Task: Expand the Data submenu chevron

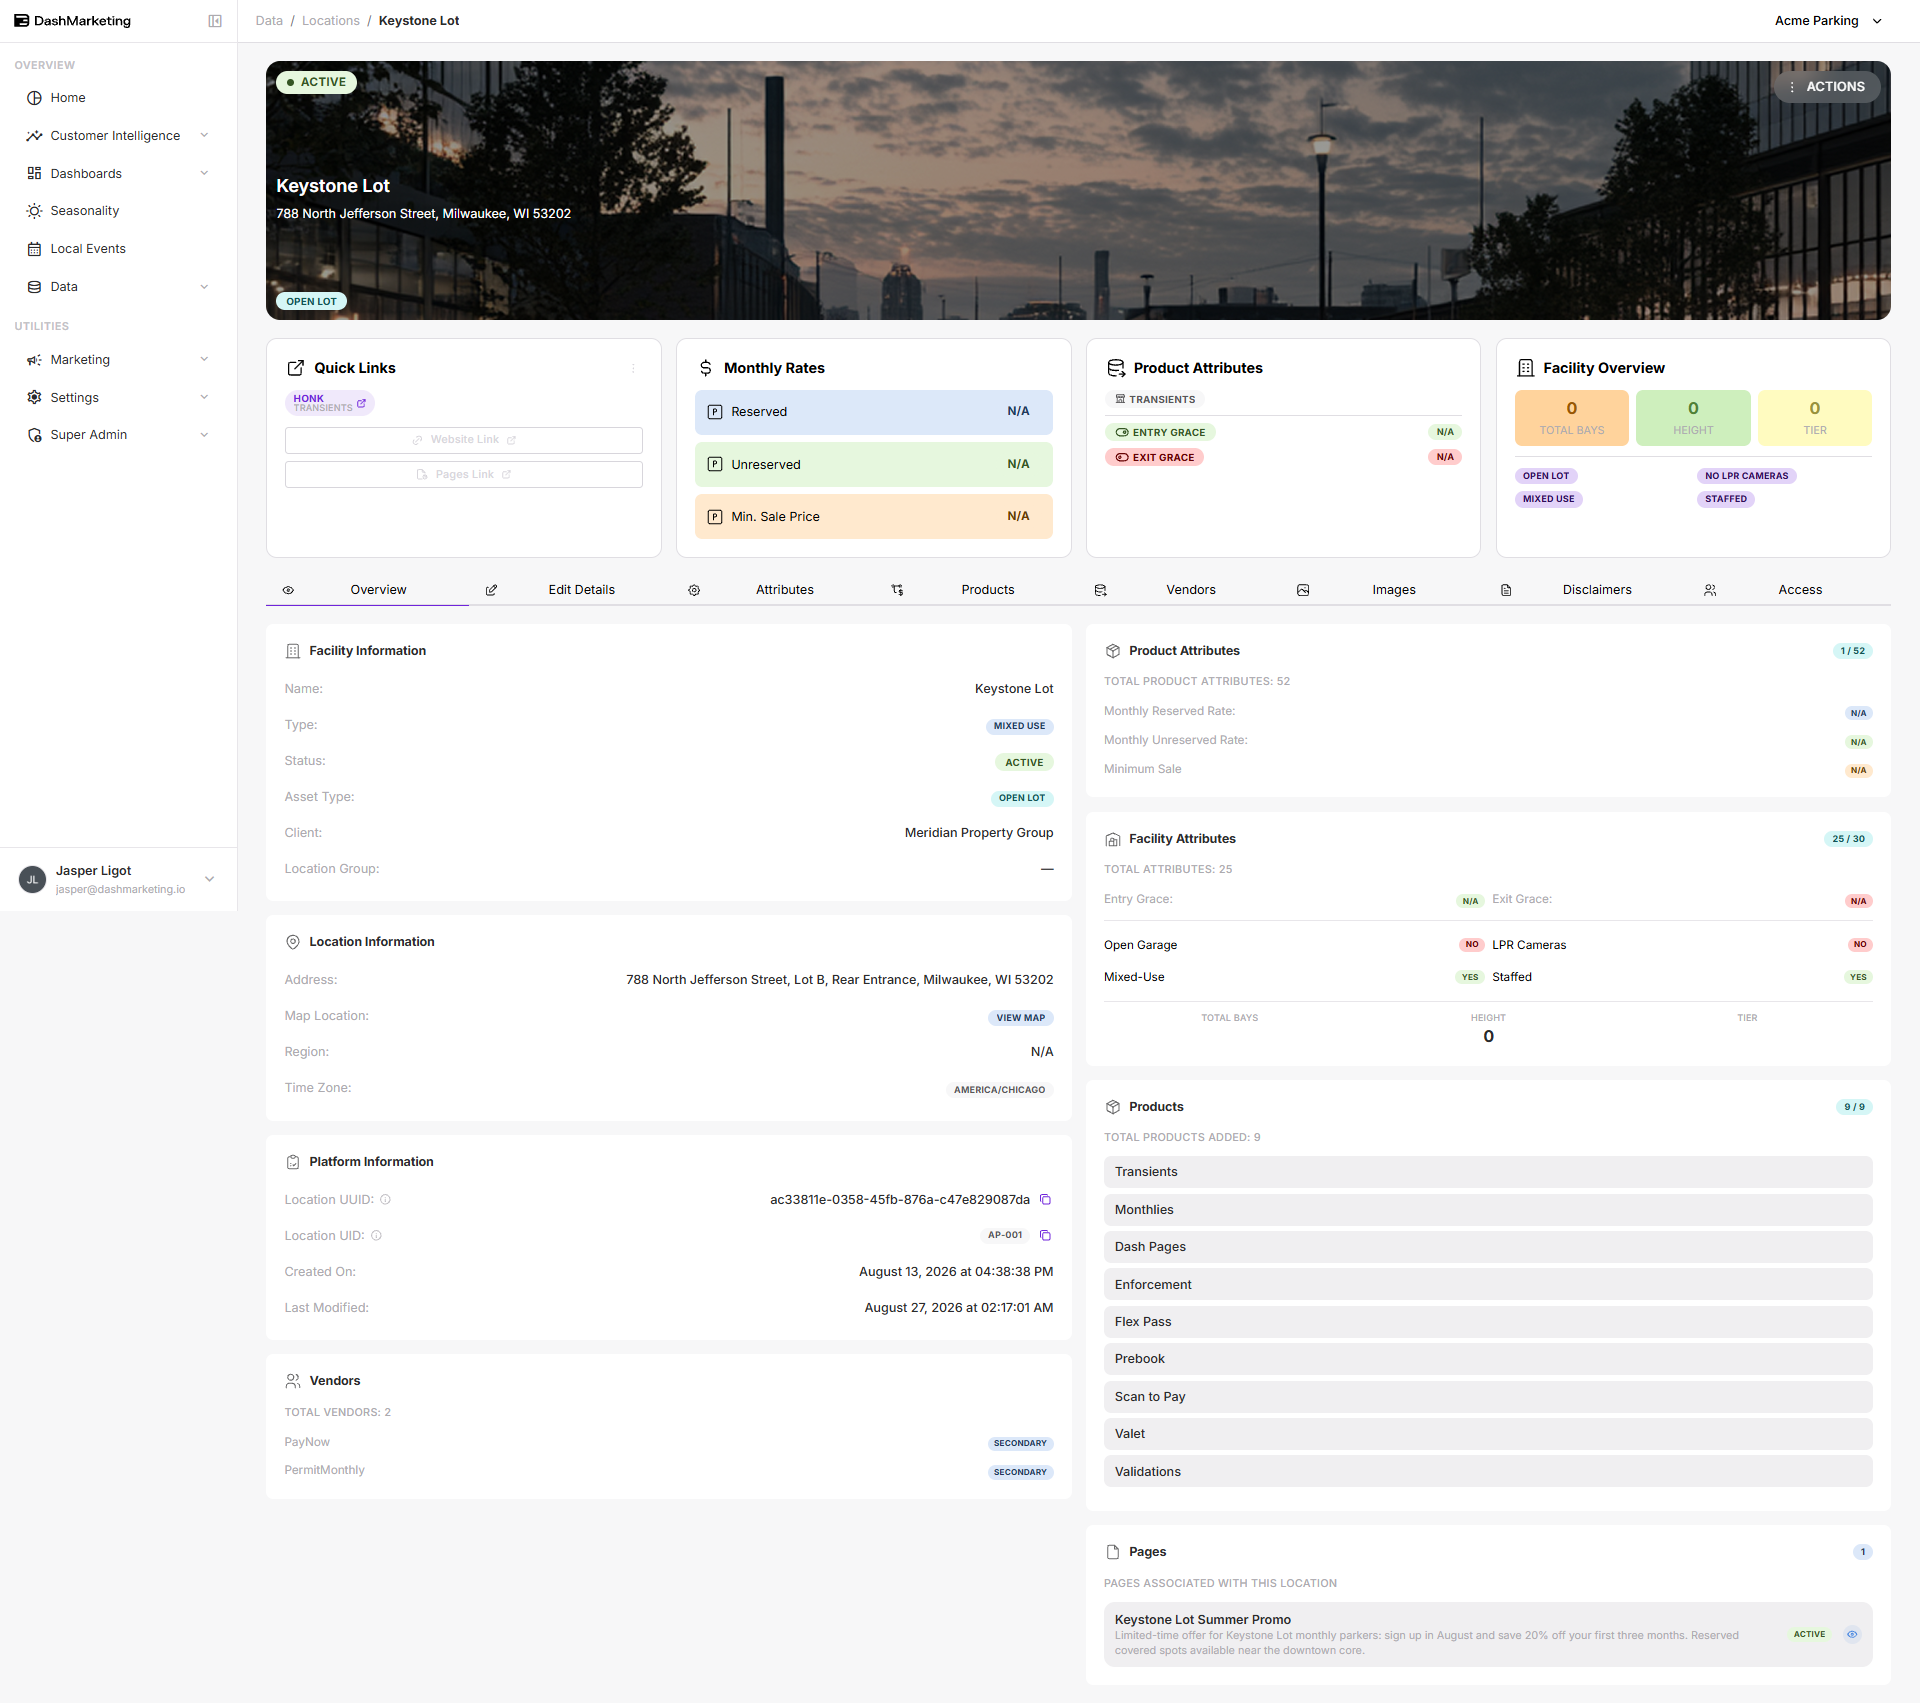Action: [204, 287]
